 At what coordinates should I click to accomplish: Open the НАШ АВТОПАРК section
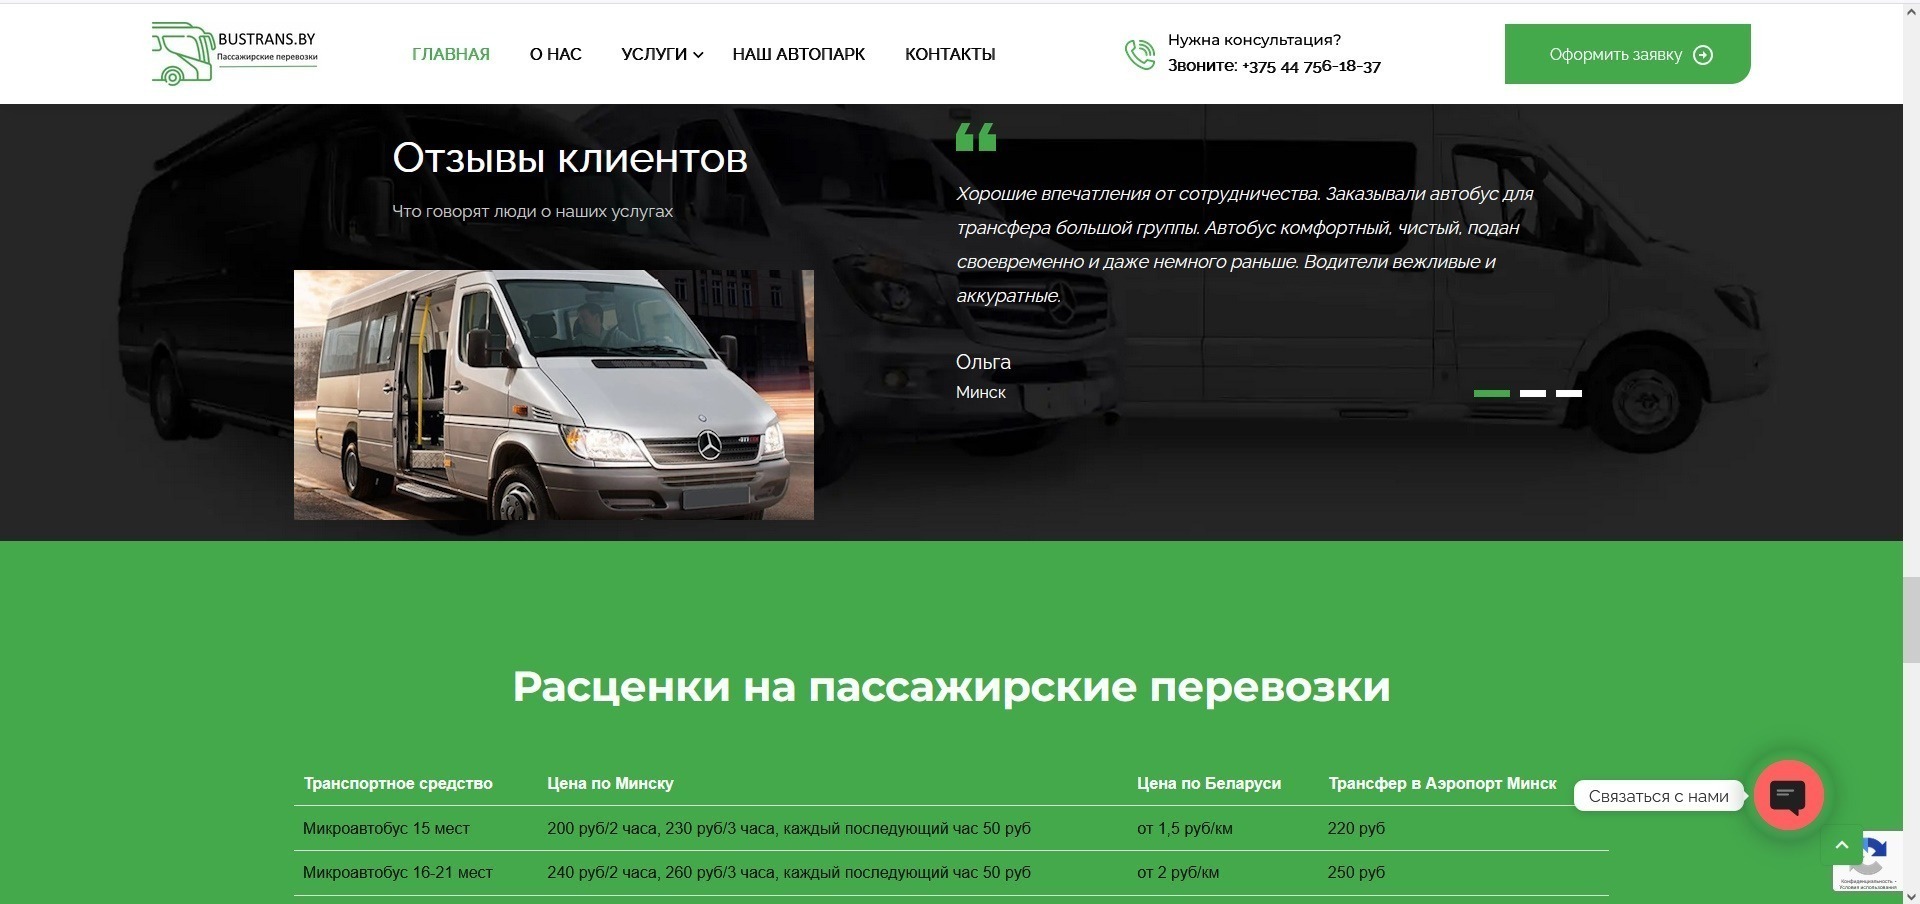(798, 55)
